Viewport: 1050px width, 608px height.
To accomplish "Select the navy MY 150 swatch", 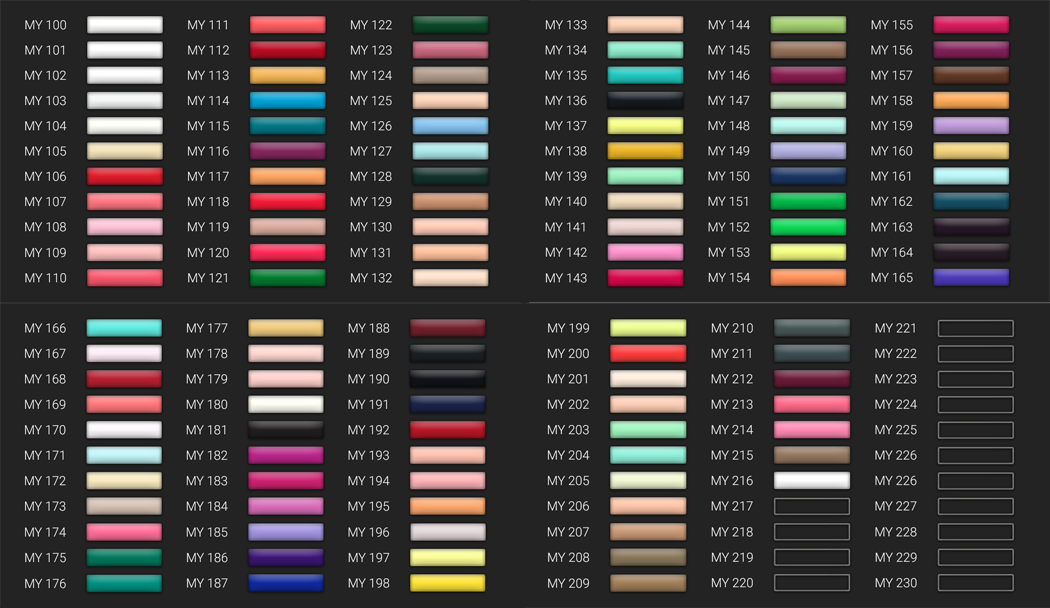I will pos(808,176).
